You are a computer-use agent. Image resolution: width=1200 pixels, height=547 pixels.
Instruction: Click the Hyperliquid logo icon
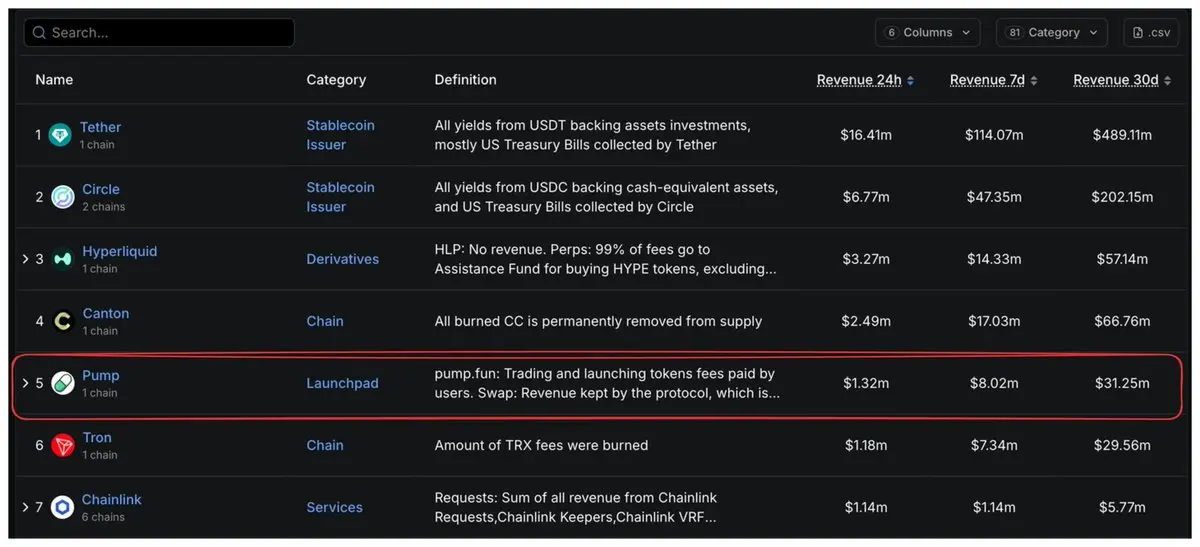[x=62, y=259]
